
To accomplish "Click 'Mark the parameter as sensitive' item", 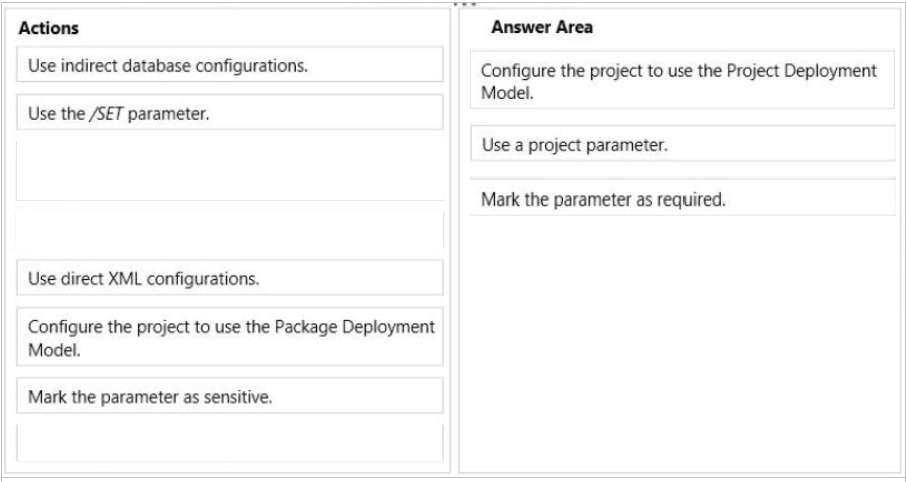I will [x=229, y=396].
